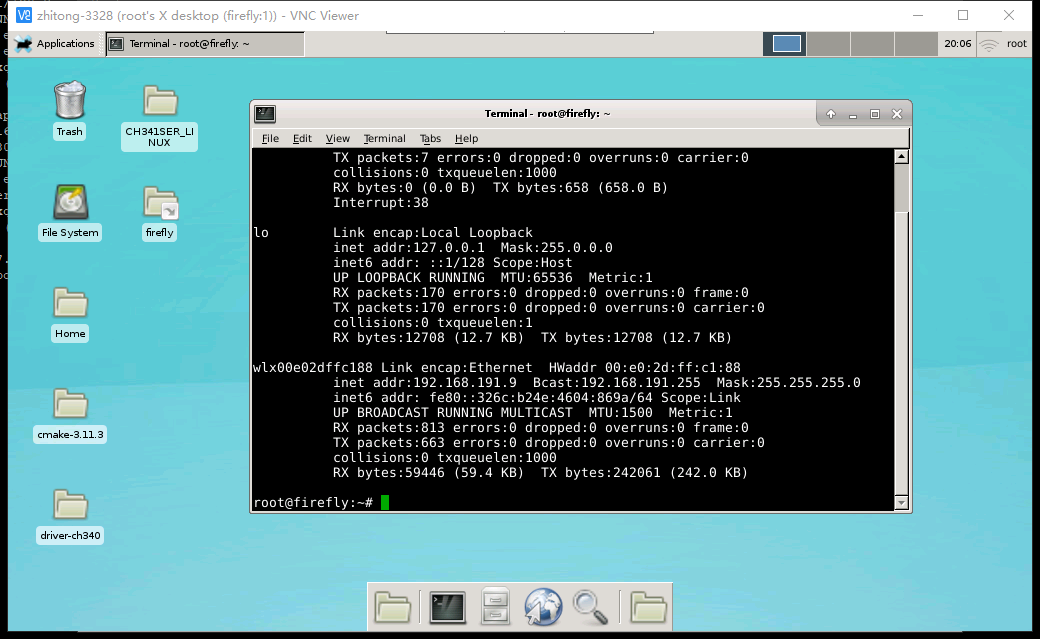This screenshot has width=1040, height=639.
Task: Switch to the second workspace
Action: pyautogui.click(x=829, y=44)
